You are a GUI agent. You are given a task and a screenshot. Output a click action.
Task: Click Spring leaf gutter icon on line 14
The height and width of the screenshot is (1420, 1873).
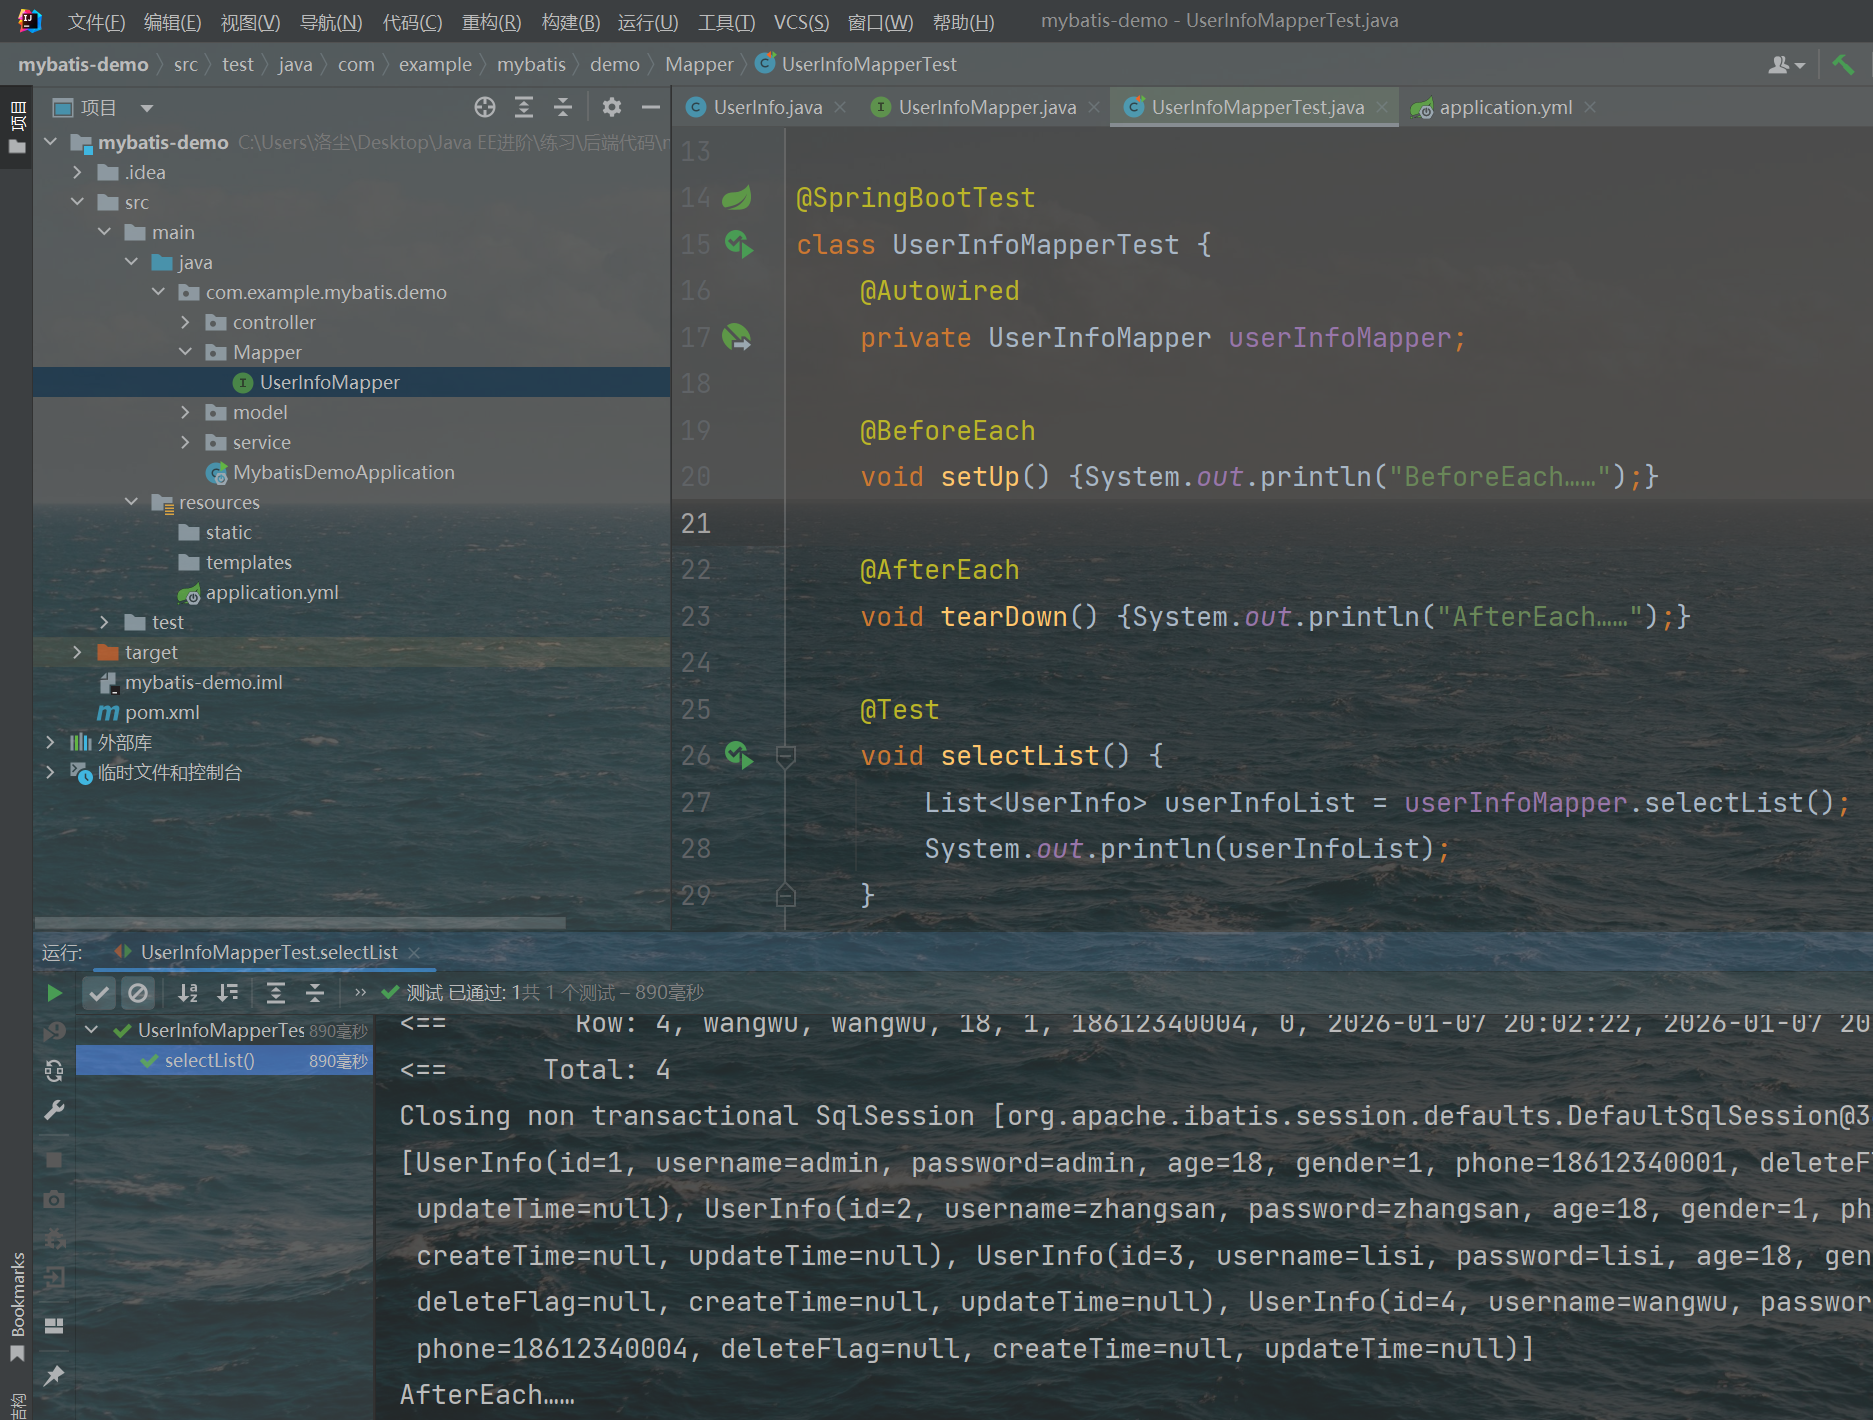737,197
